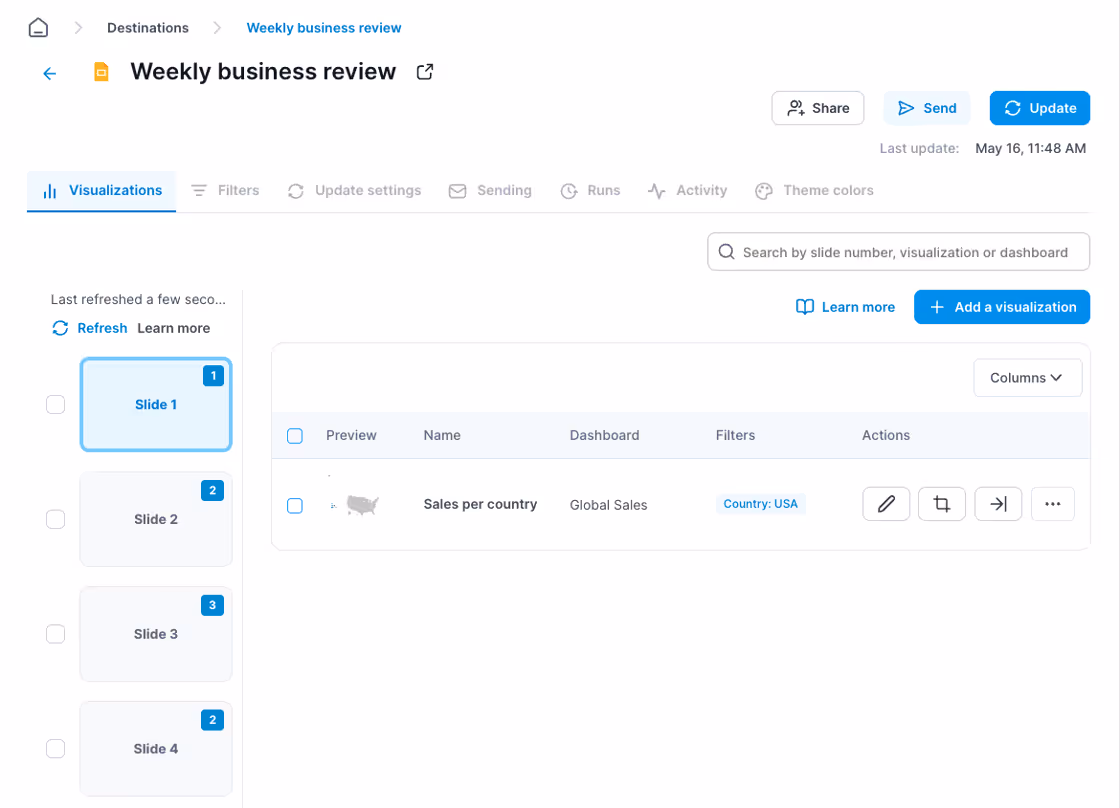Click the Send button
Image resolution: width=1120 pixels, height=808 pixels.
tap(926, 108)
